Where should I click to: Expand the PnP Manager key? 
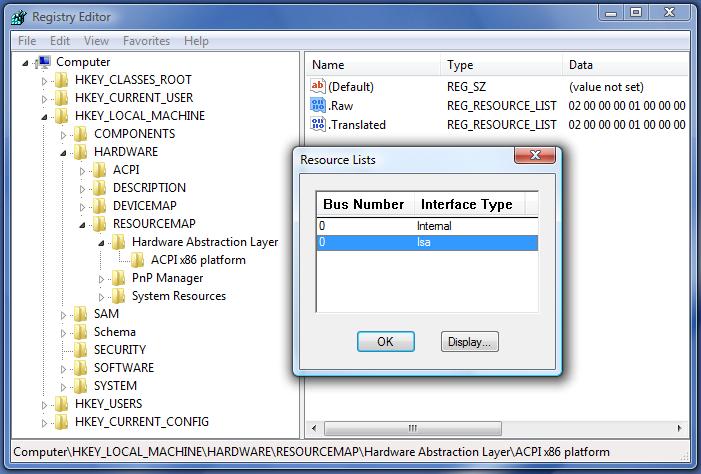click(x=101, y=279)
